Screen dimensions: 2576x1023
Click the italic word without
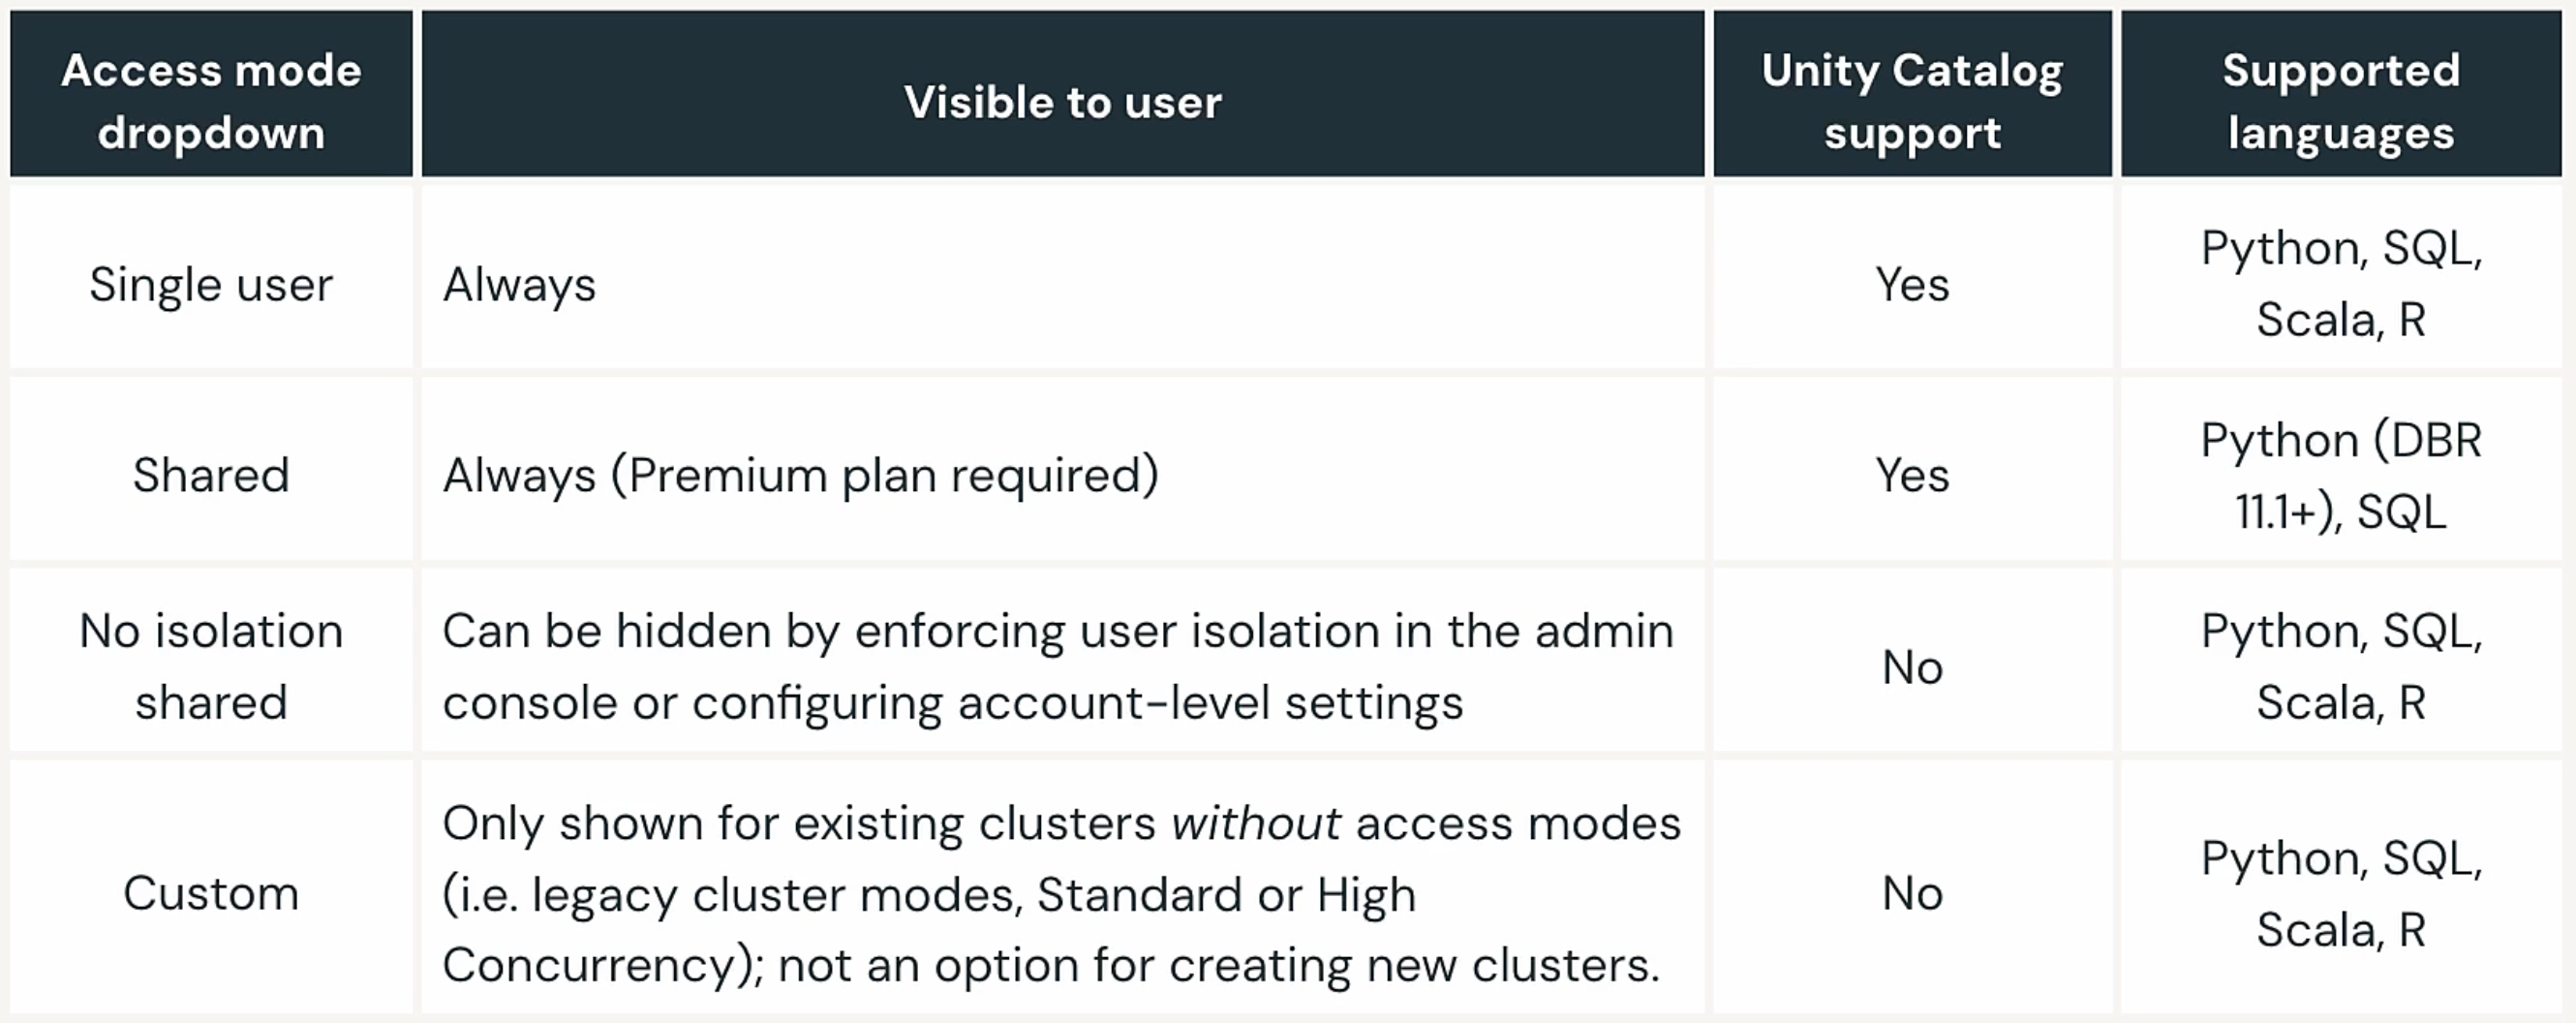pos(1255,824)
